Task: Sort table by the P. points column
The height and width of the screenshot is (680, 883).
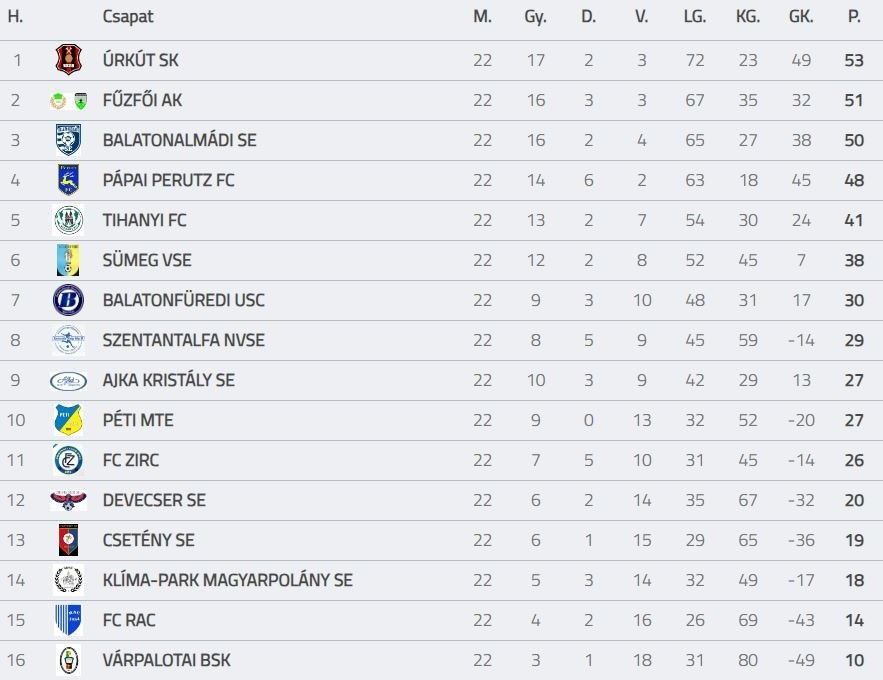Action: coord(853,17)
